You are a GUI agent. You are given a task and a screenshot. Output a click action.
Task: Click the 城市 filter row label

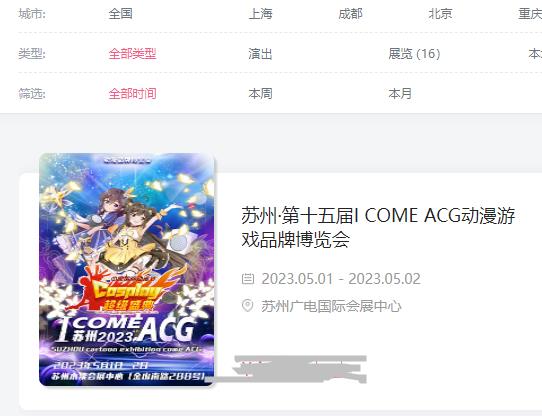32,14
